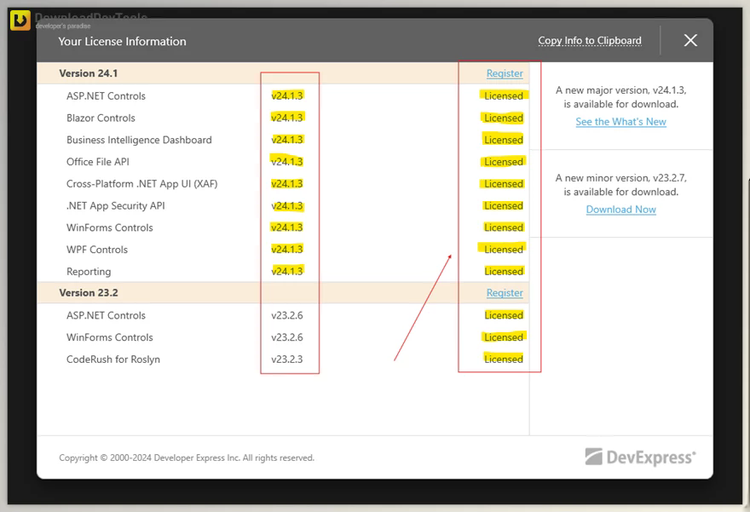Screen dimensions: 750x512
Task: Click ASP.NET Controls under Version 24.1
Action: (106, 96)
